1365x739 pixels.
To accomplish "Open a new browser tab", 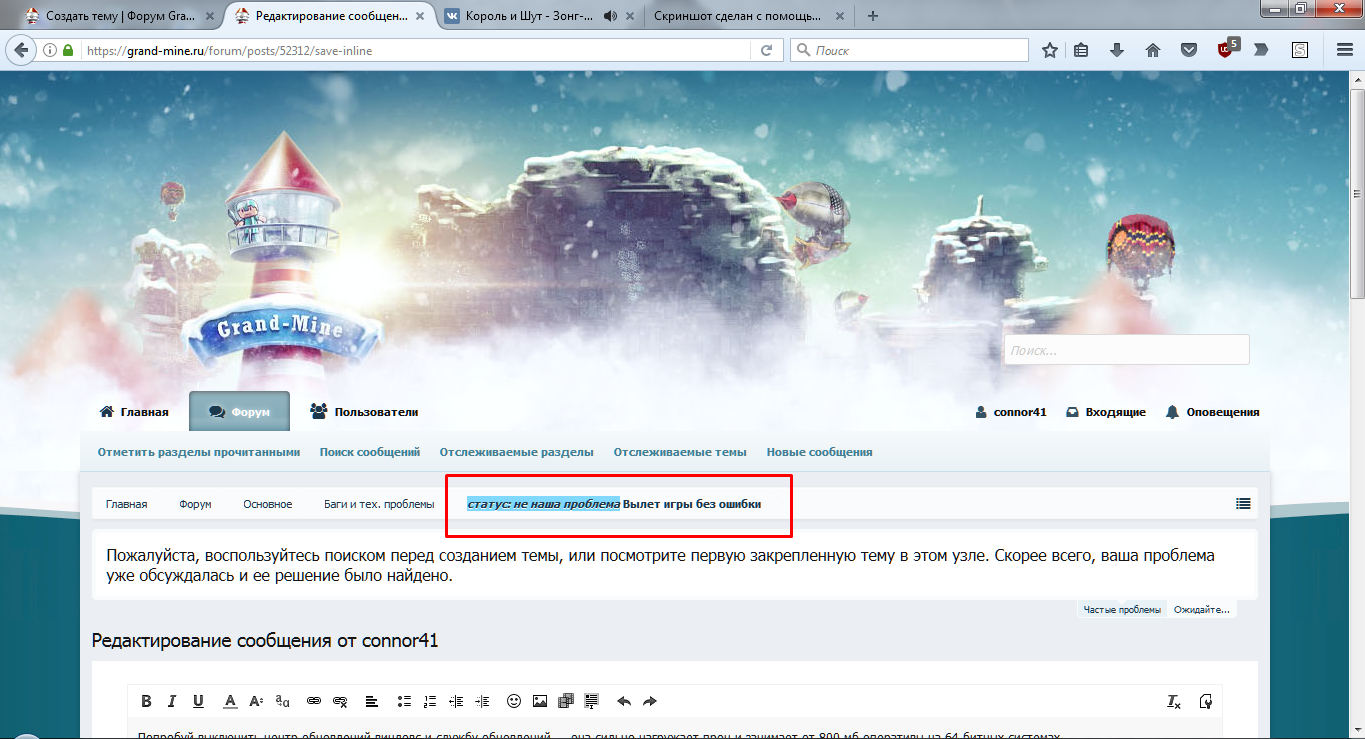I will (x=873, y=16).
